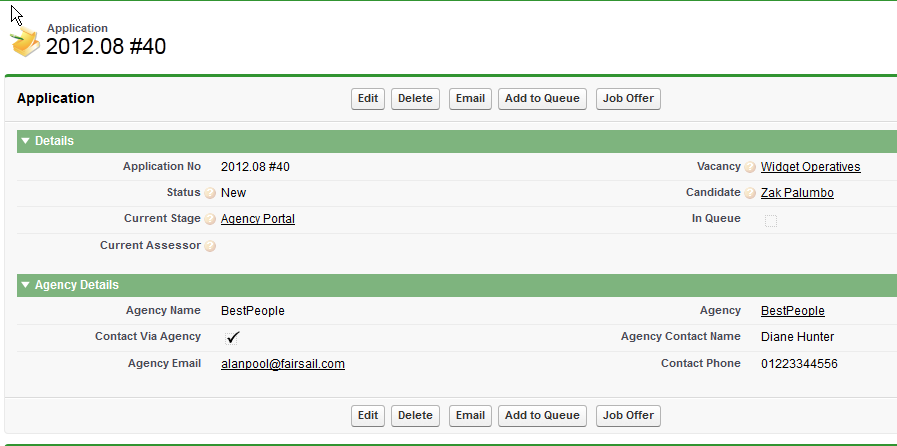The width and height of the screenshot is (897, 446).
Task: Open the Zak Palumbo candidate link
Action: pos(797,193)
